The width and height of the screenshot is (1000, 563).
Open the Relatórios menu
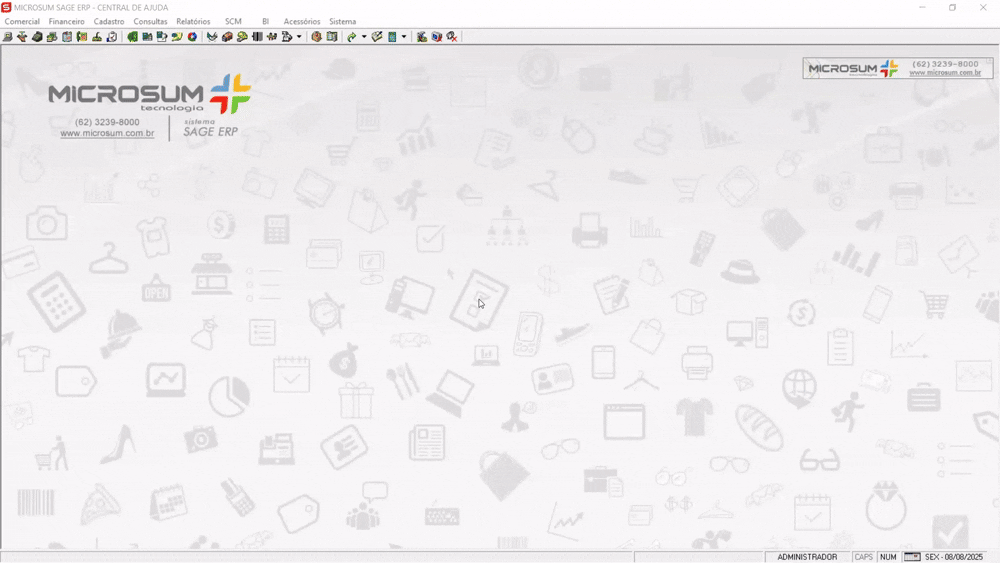[193, 21]
